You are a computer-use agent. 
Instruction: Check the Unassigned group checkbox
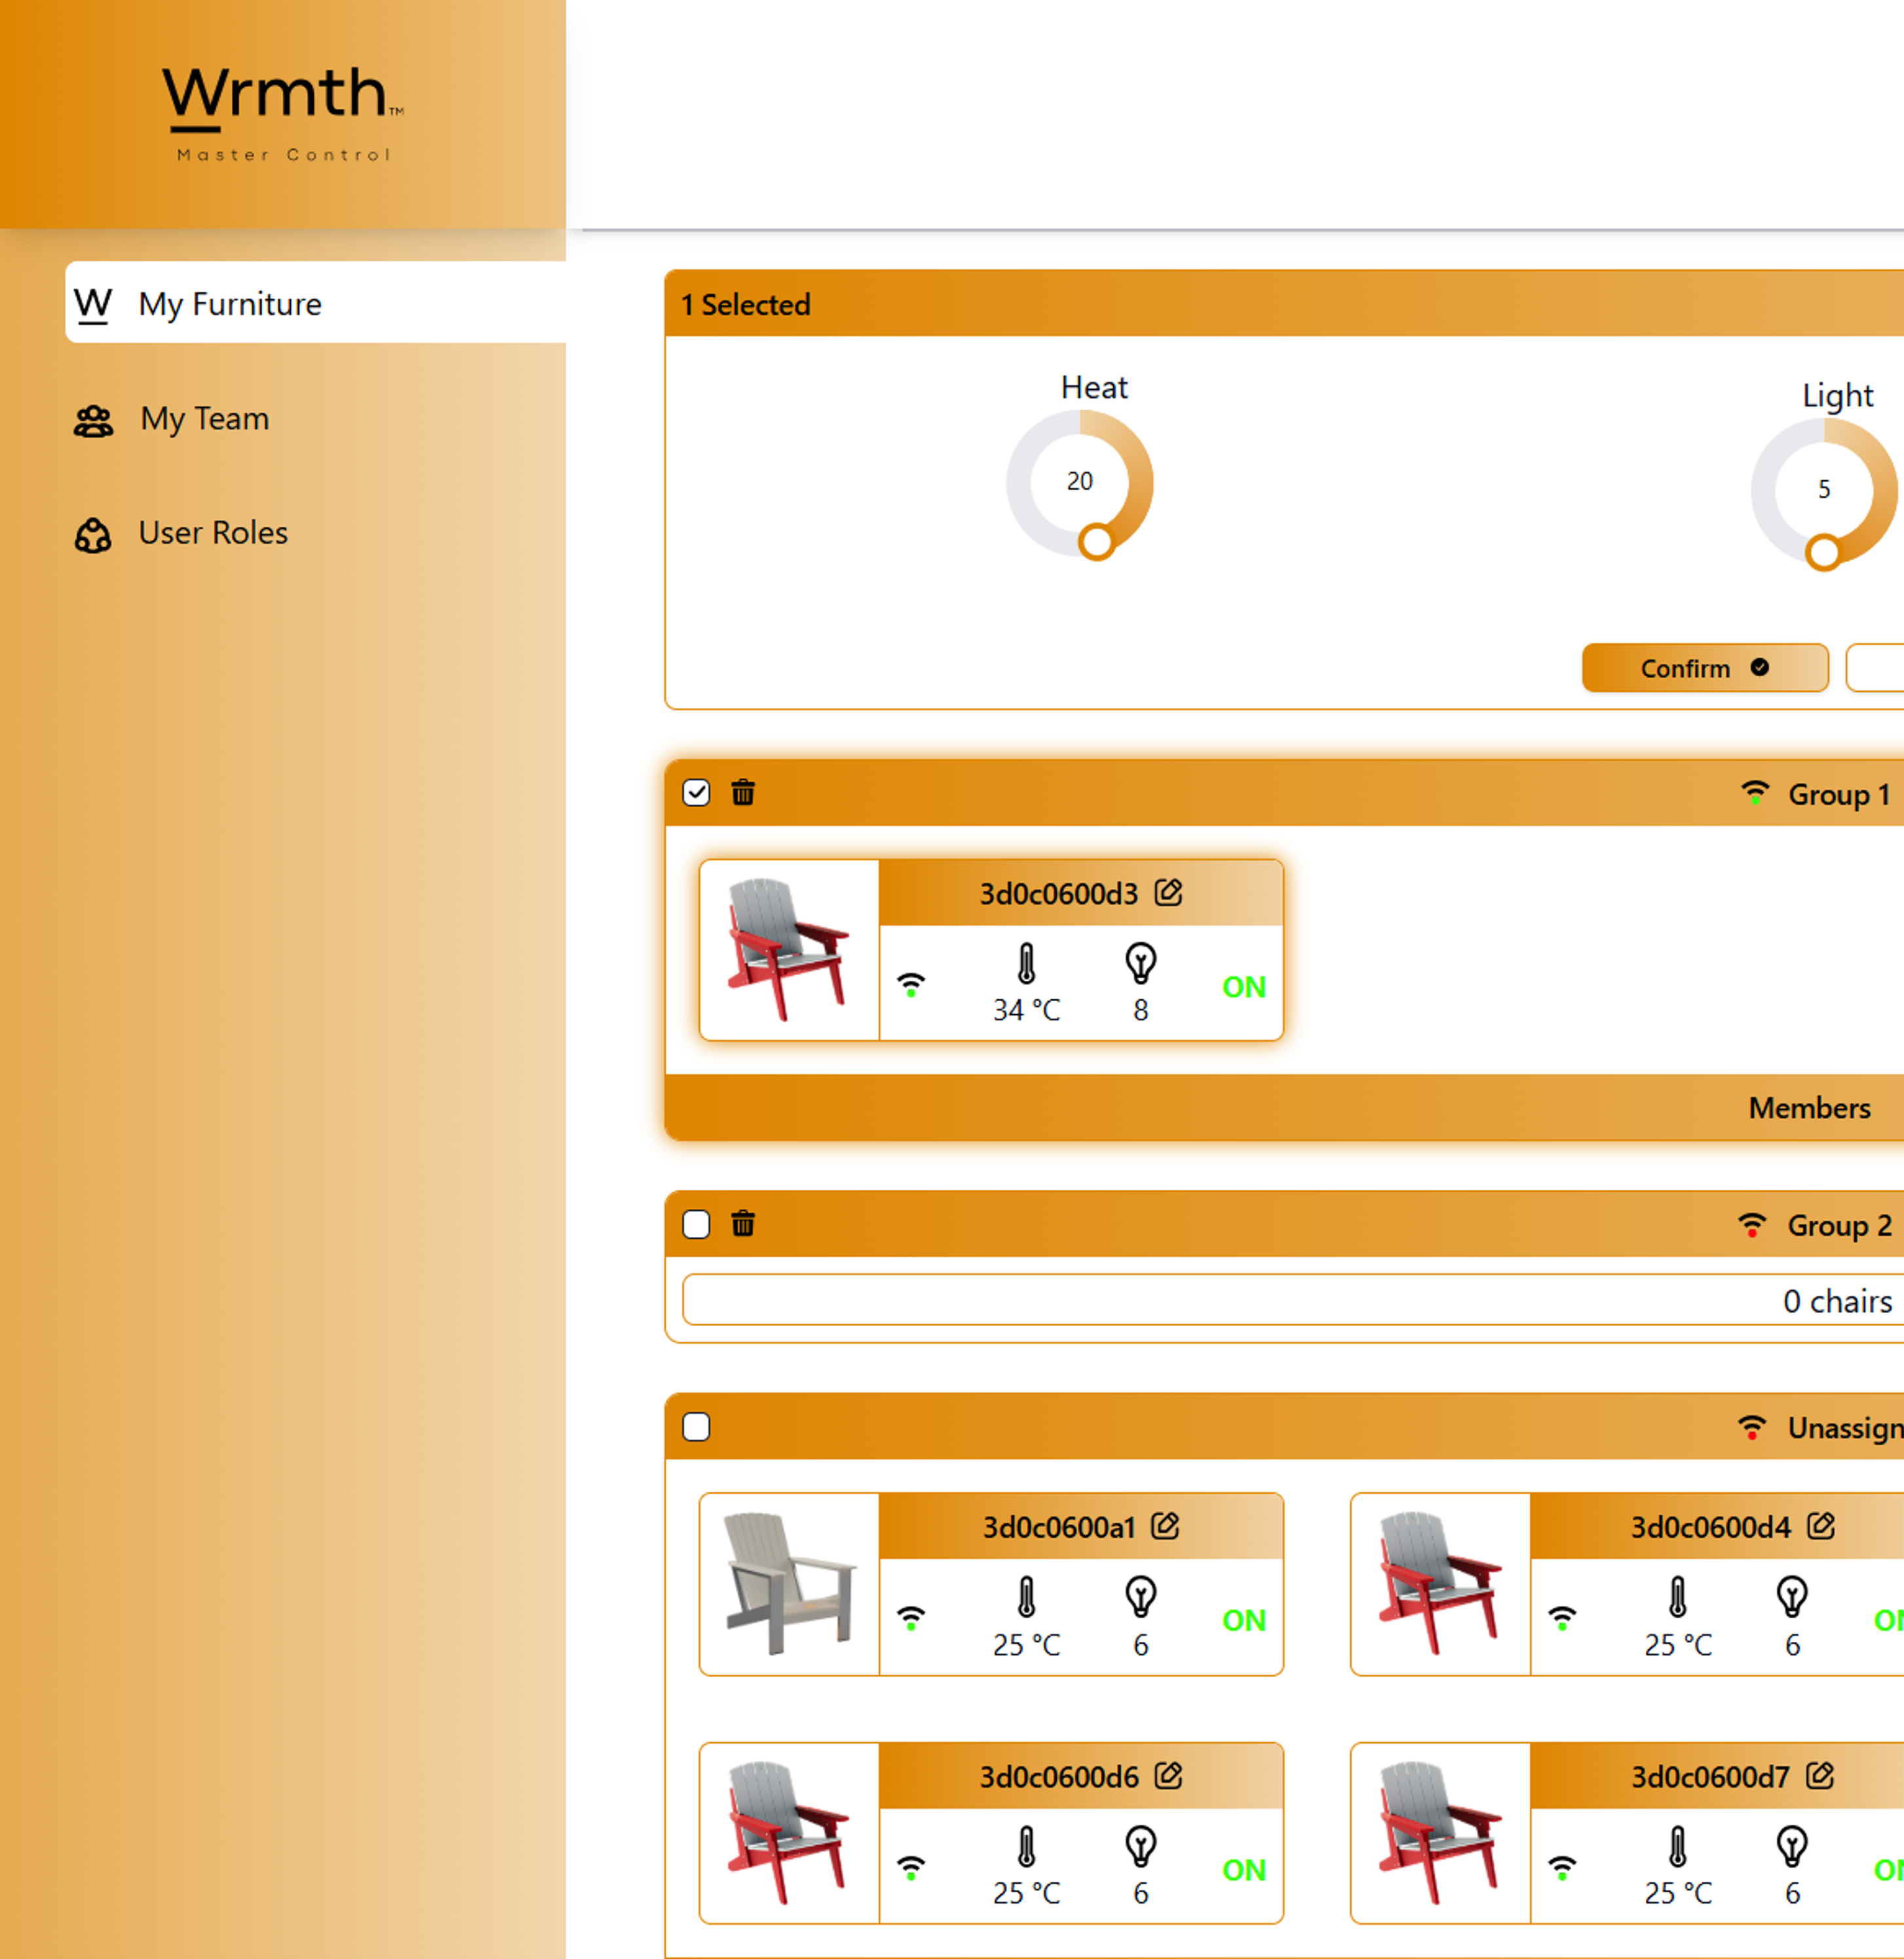(697, 1428)
